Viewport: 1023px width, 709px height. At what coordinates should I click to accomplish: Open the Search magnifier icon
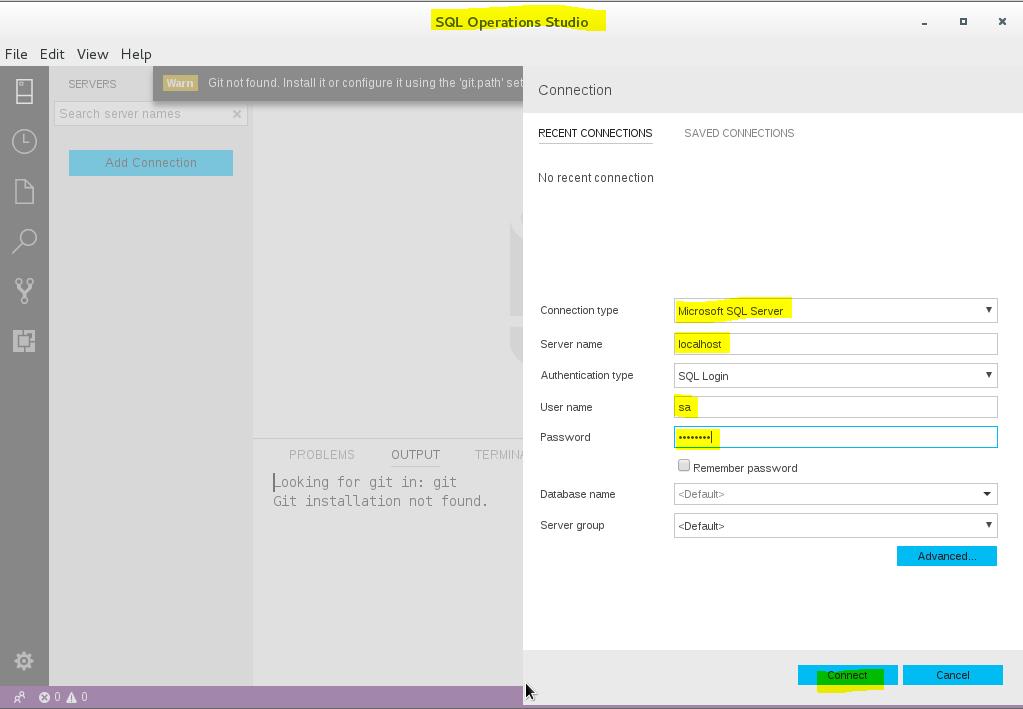(24, 241)
